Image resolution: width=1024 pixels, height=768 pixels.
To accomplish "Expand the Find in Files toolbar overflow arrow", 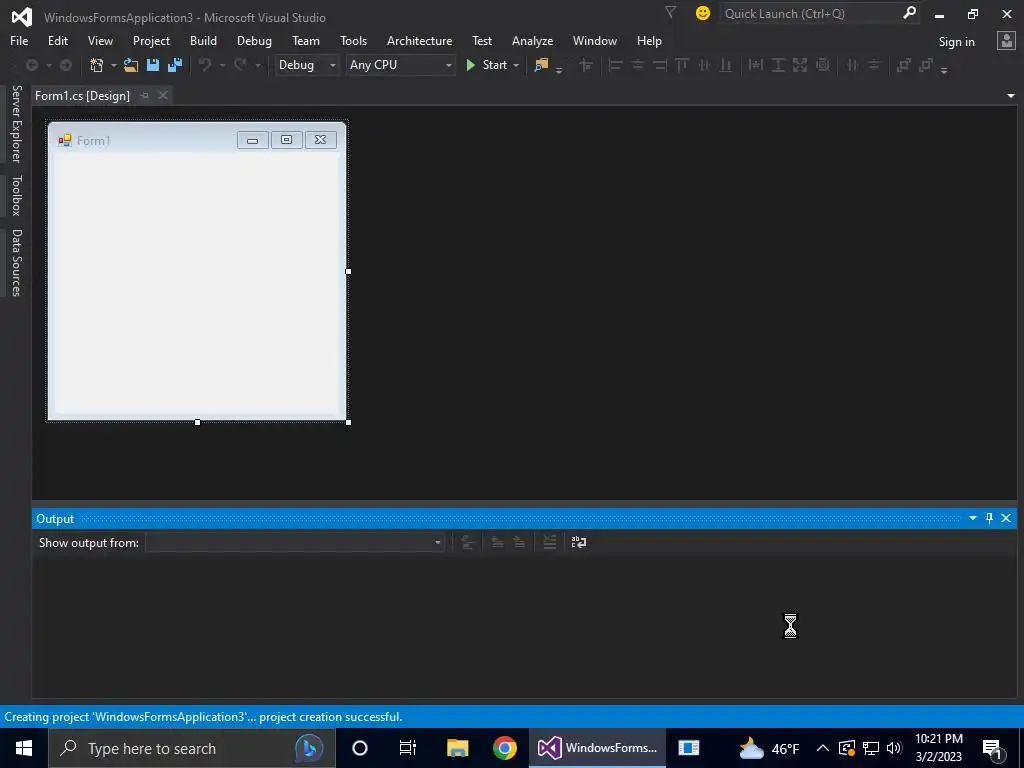I will pyautogui.click(x=559, y=71).
